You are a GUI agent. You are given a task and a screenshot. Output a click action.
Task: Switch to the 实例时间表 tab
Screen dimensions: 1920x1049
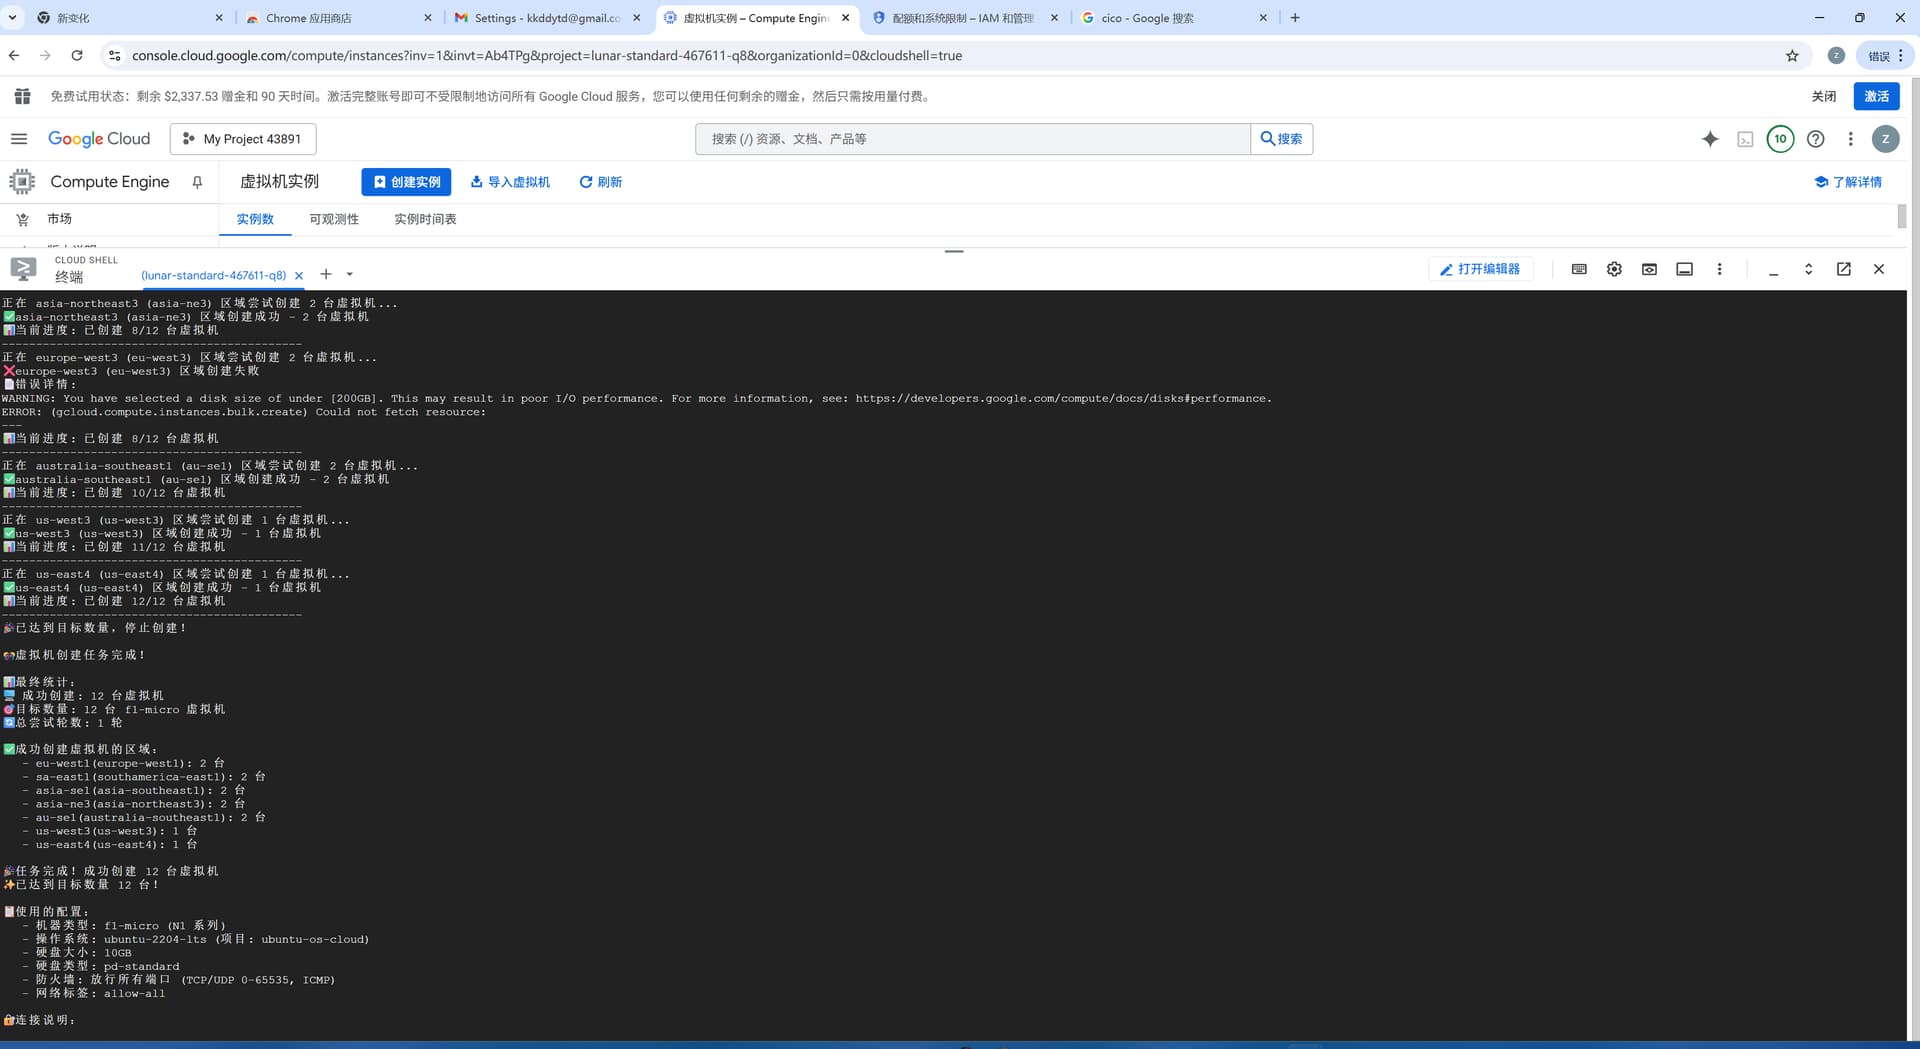tap(425, 219)
